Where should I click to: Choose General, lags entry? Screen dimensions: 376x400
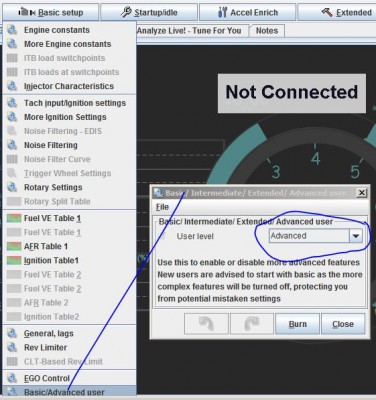69,333
